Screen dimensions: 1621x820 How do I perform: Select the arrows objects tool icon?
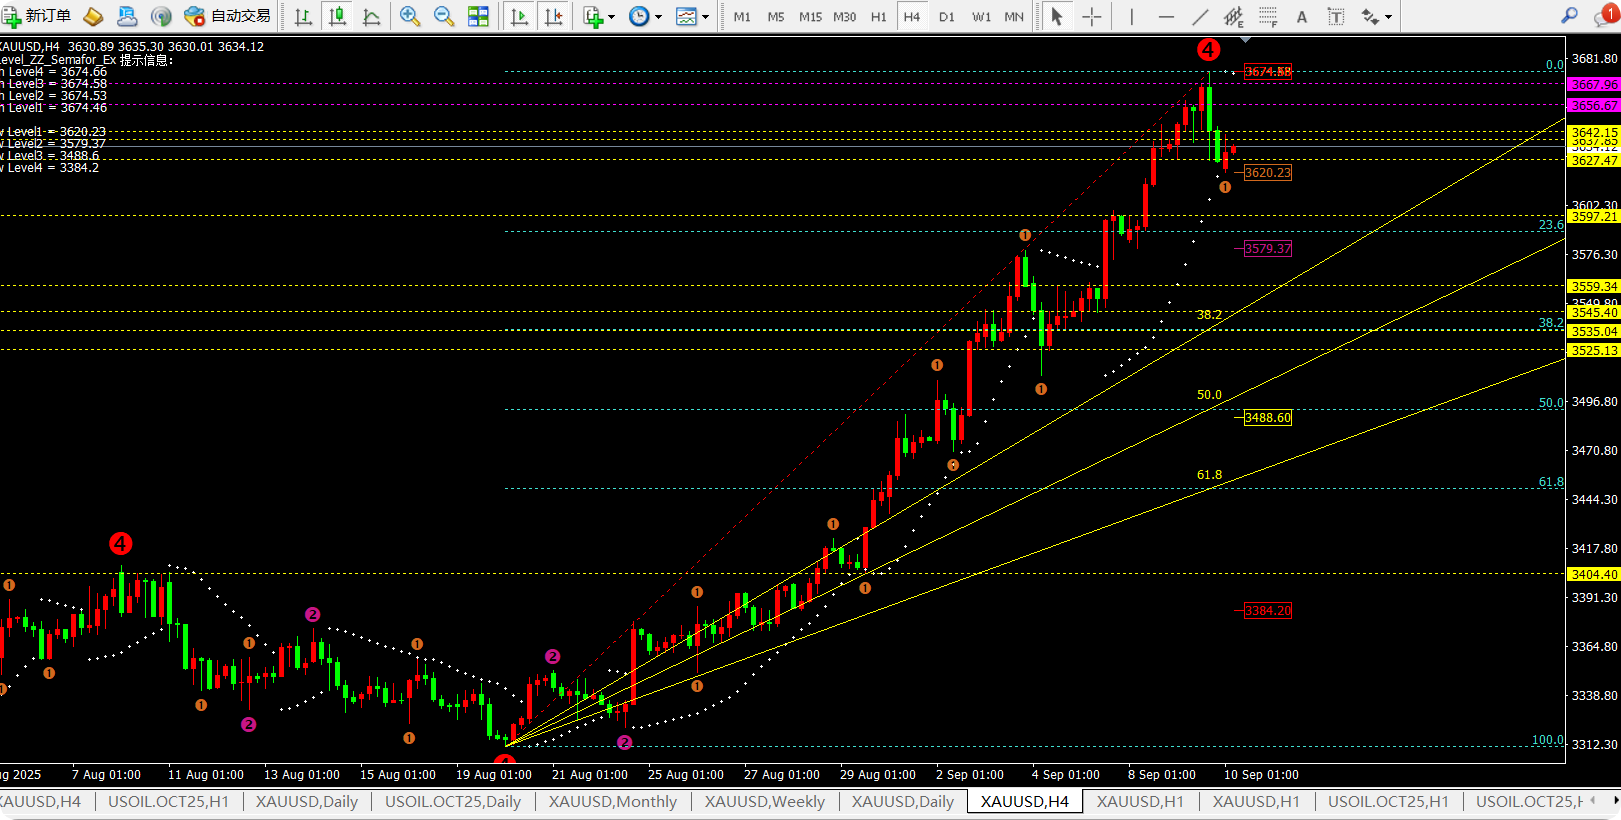coord(1370,16)
